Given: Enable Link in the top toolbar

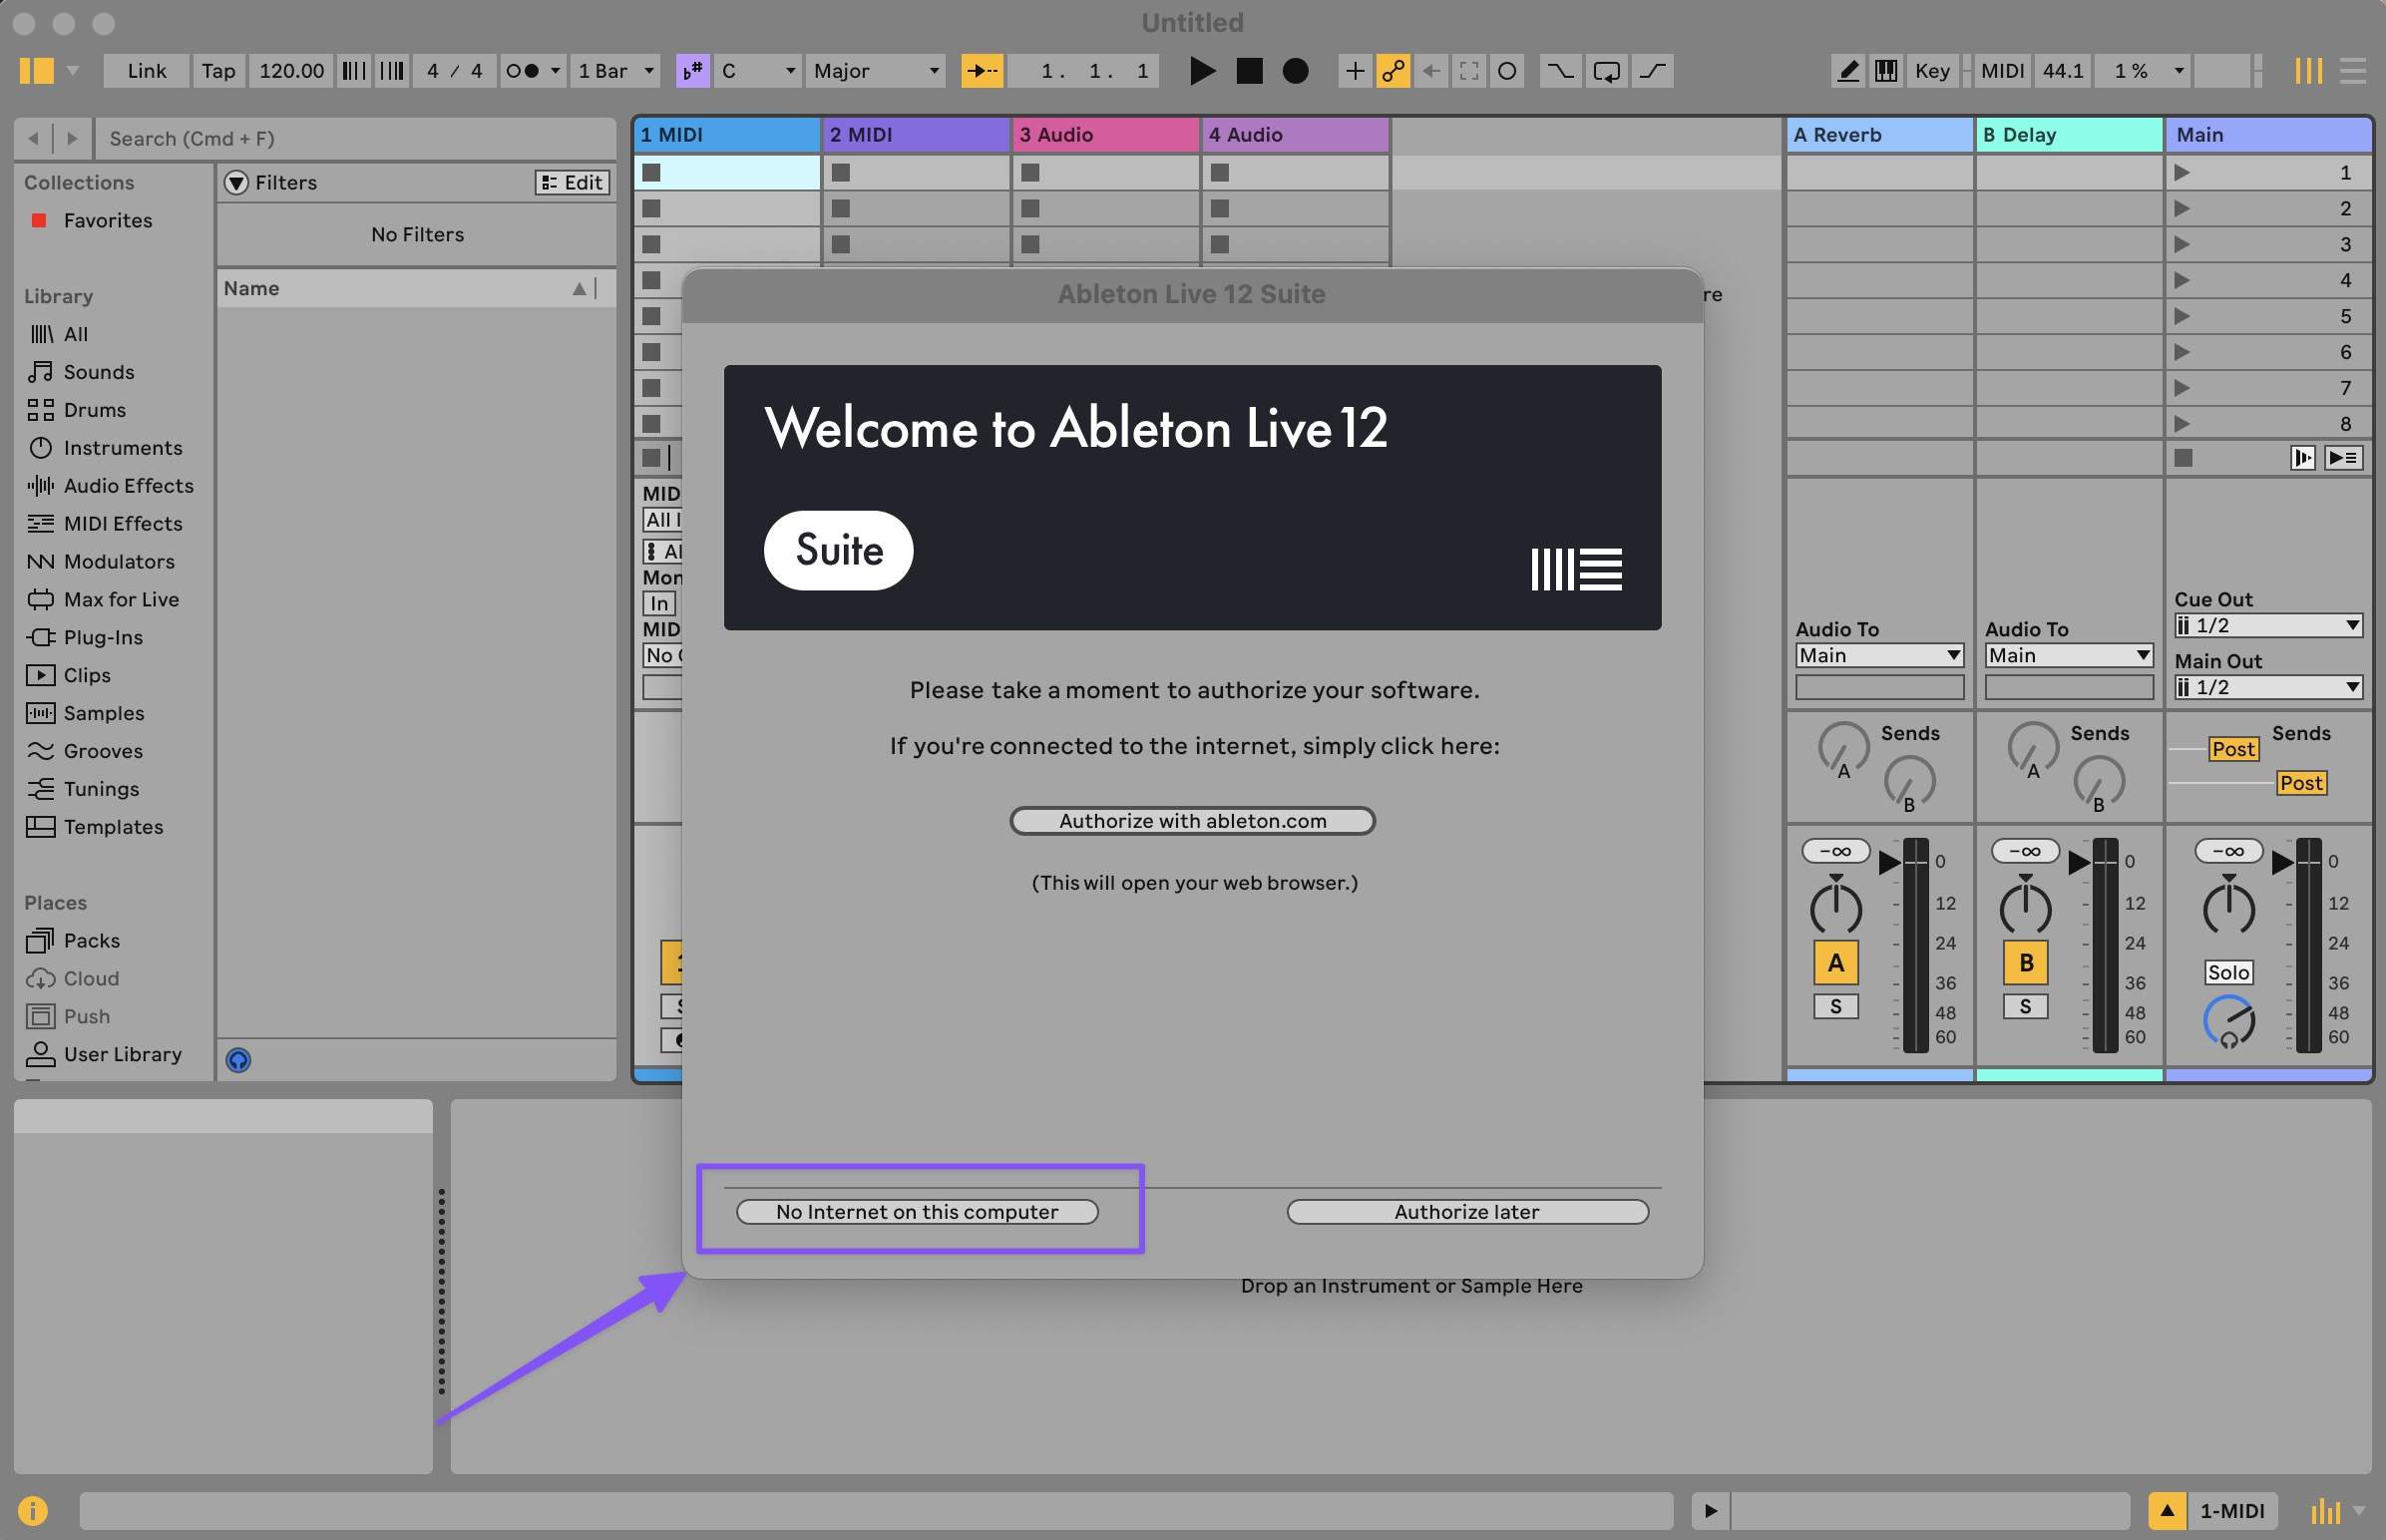Looking at the screenshot, I should [146, 70].
